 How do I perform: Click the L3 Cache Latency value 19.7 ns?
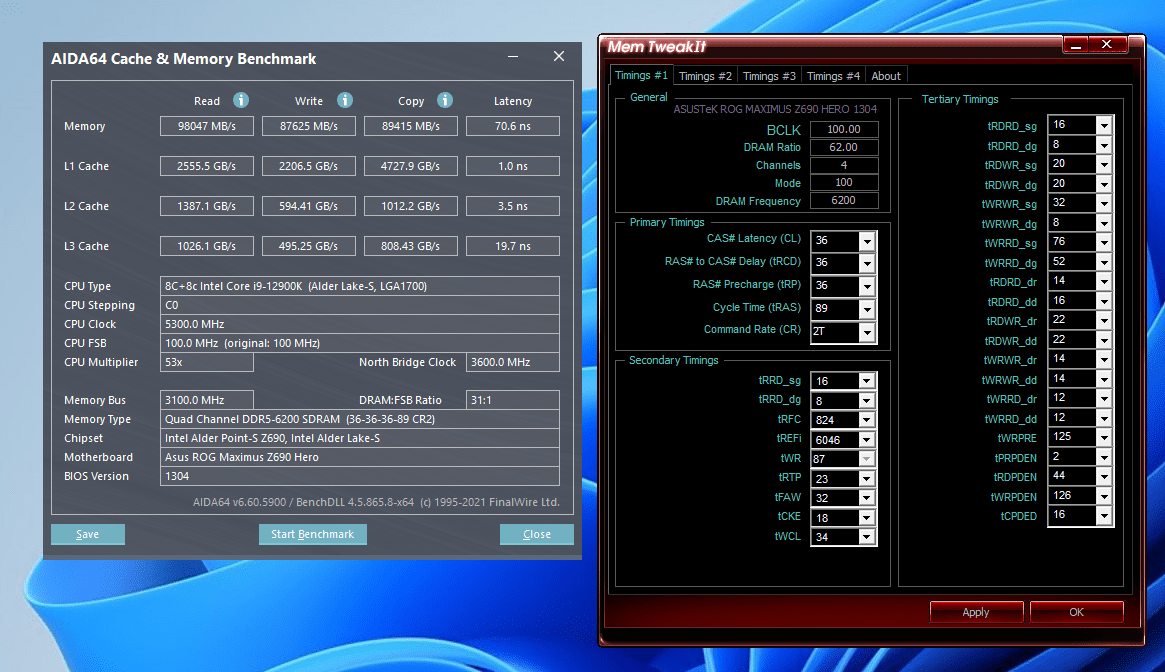[513, 246]
